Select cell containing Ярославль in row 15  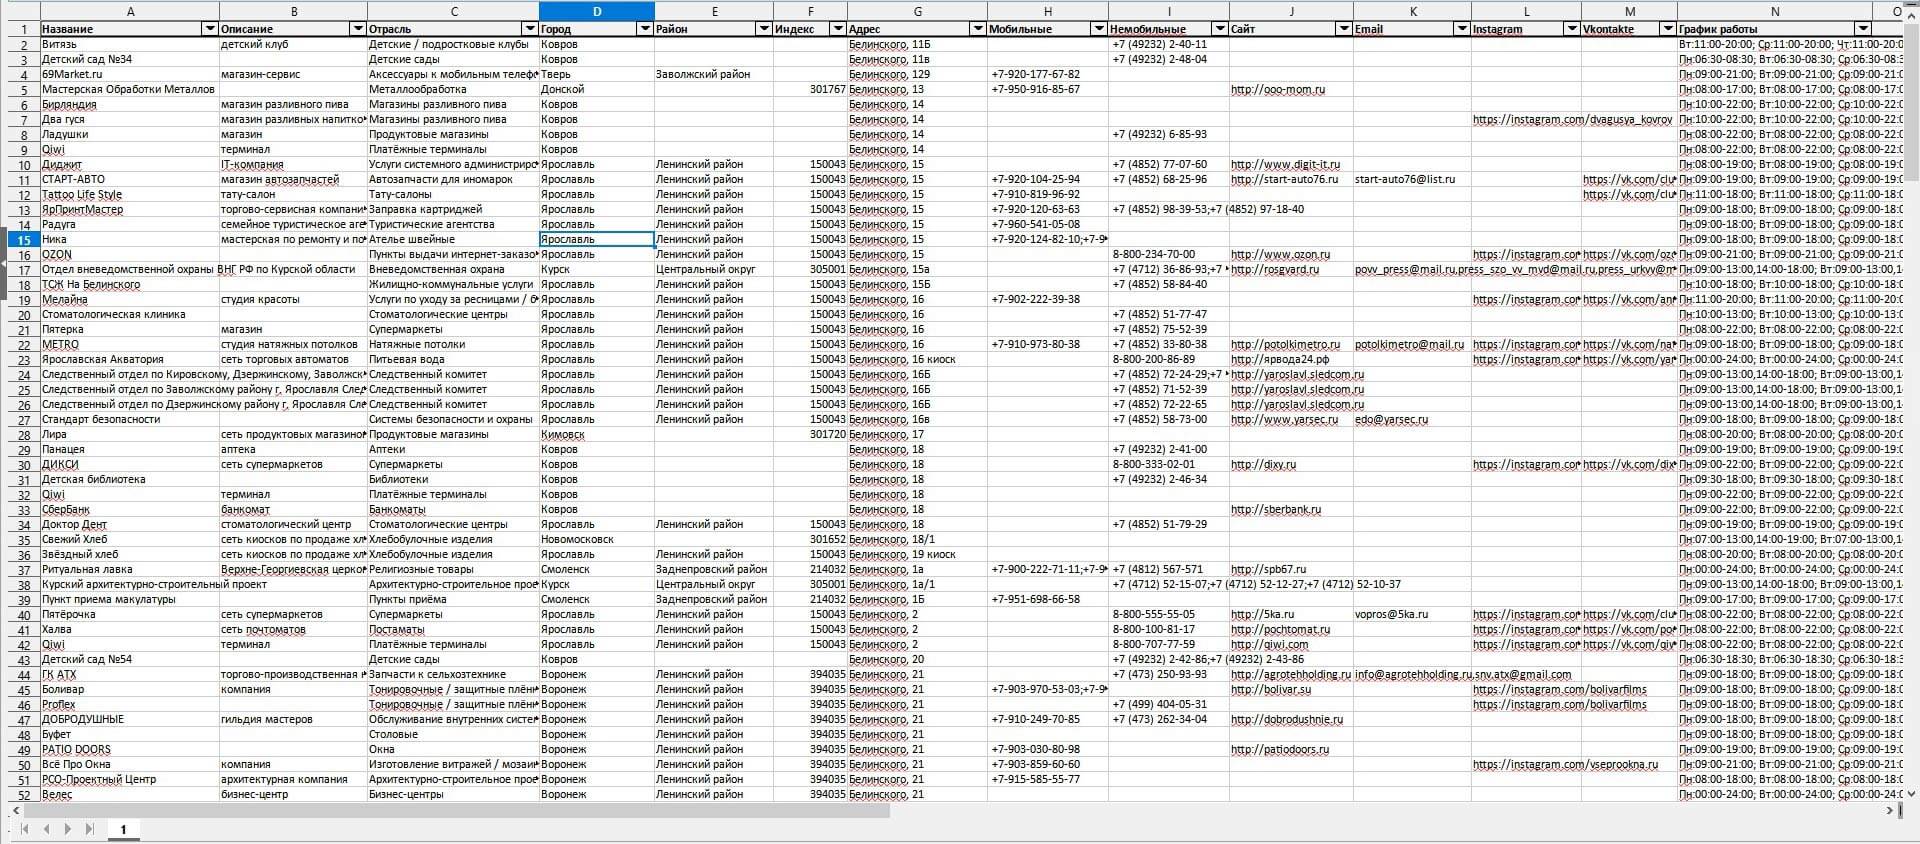597,240
